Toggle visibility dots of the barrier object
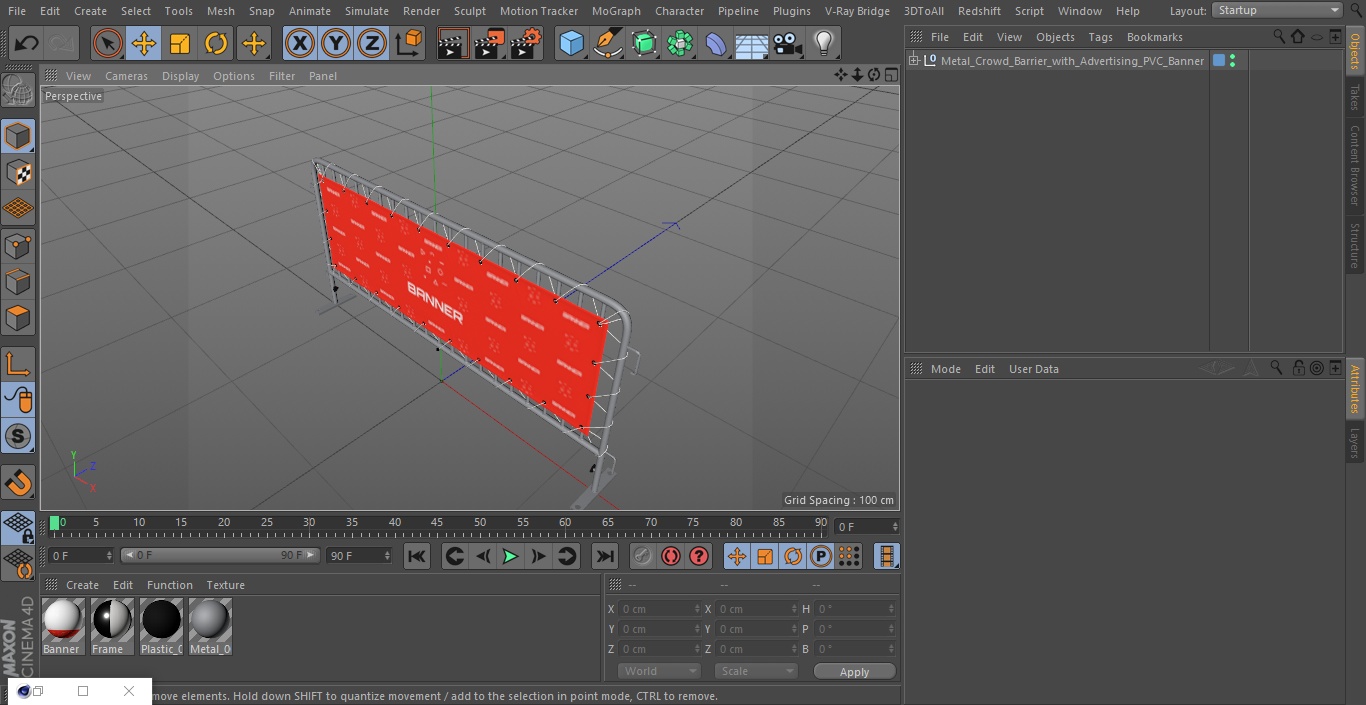 coord(1232,61)
